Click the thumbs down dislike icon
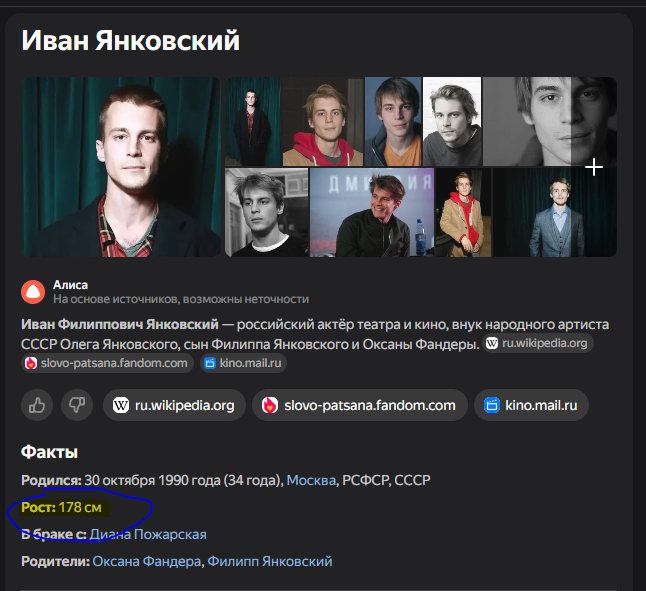The width and height of the screenshot is (646, 591). pos(77,405)
